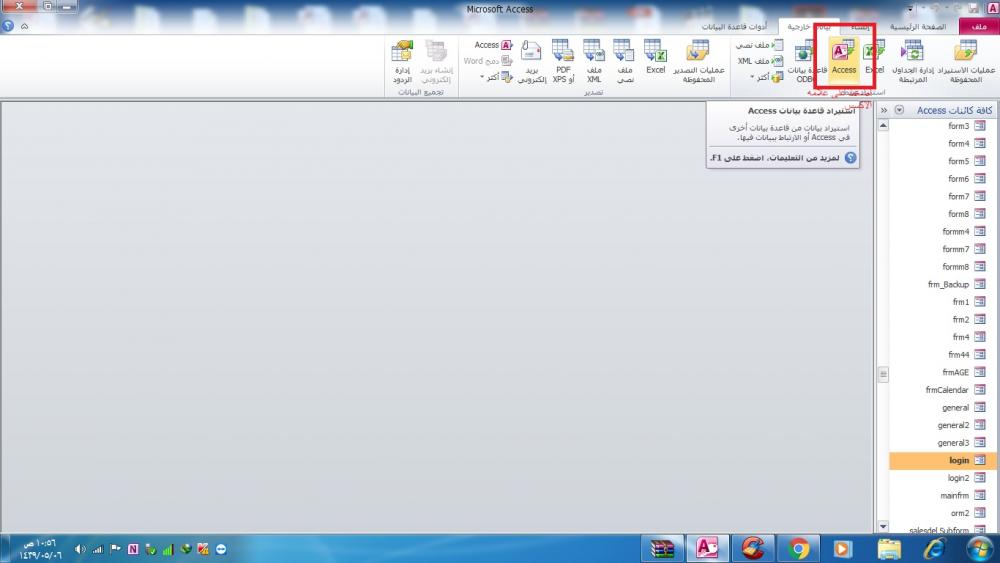Open Linked Table Manager (إدارة الجداول المرتبطة)
Image resolution: width=1000 pixels, height=563 pixels.
pos(913,61)
